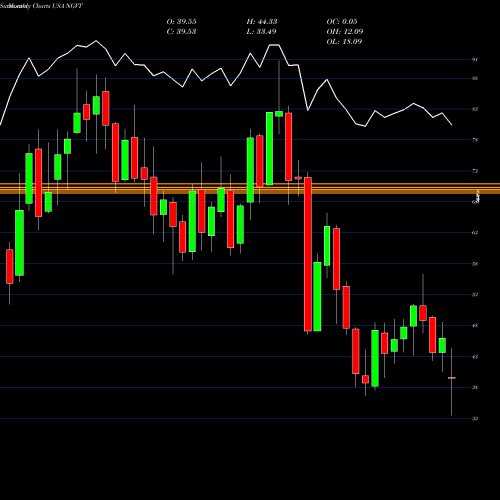Image resolution: width=500 pixels, height=500 pixels.
Task: Click the orange horizontal support band
Action: tap(250, 188)
